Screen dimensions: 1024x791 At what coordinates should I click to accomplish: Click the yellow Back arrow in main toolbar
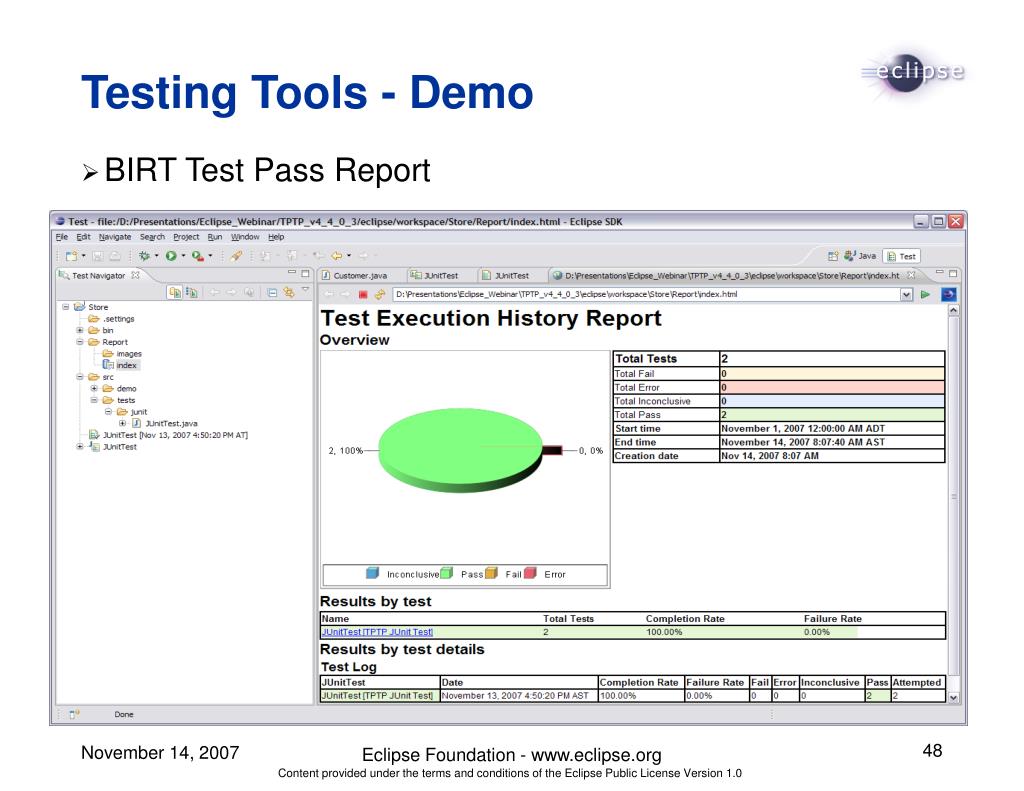click(337, 256)
